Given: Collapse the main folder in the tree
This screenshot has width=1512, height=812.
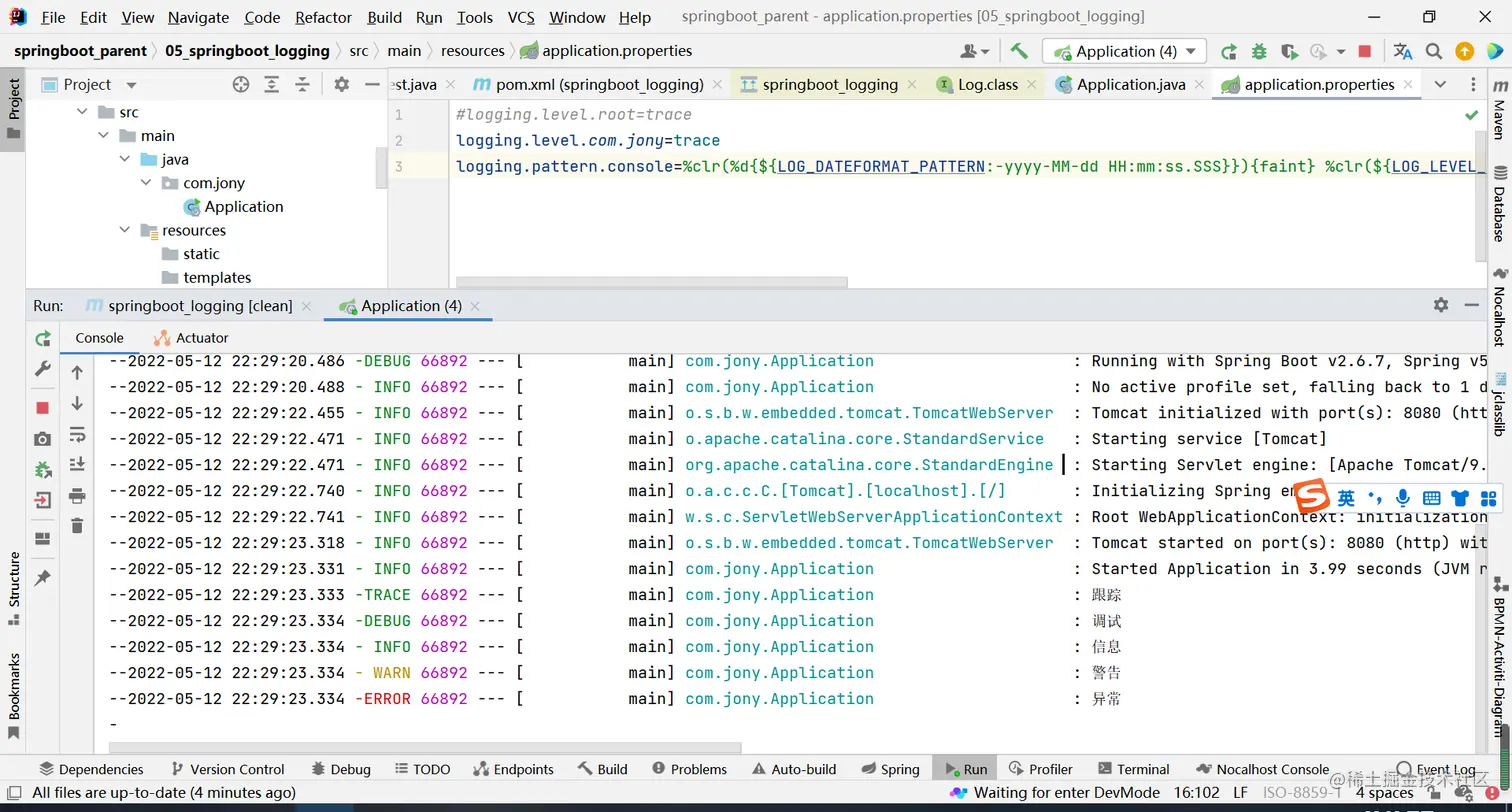Looking at the screenshot, I should click(x=104, y=136).
